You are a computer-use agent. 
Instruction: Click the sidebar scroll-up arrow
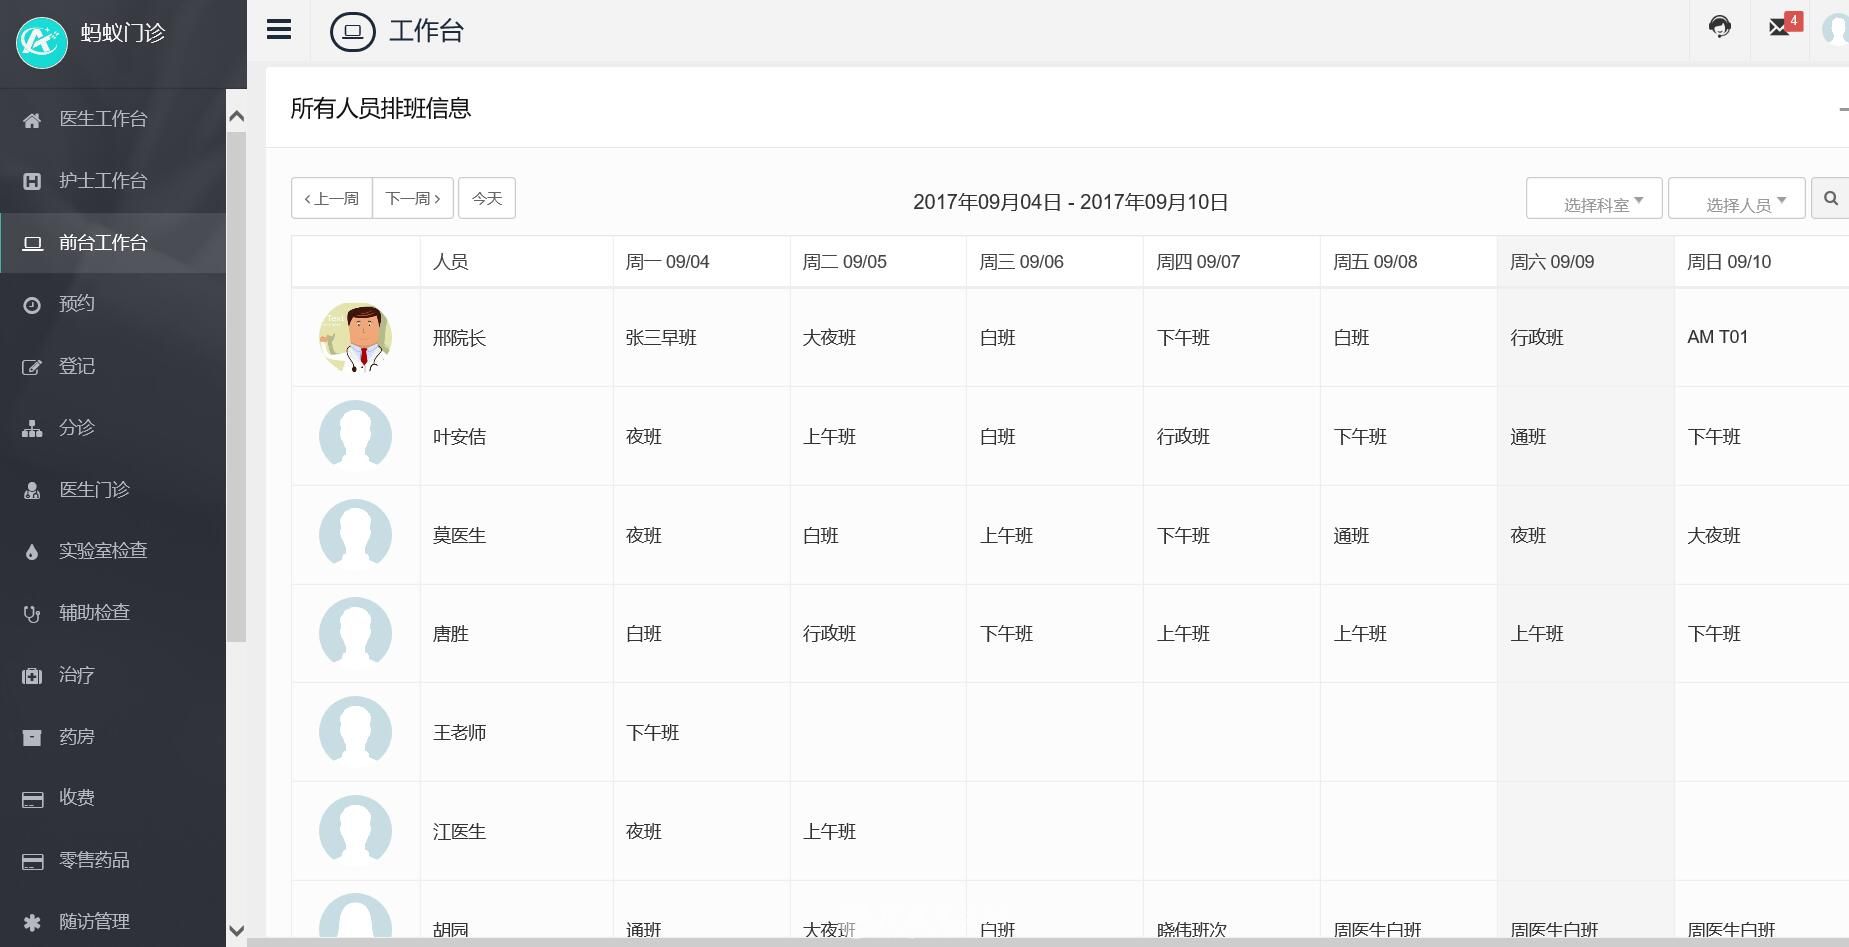(237, 116)
